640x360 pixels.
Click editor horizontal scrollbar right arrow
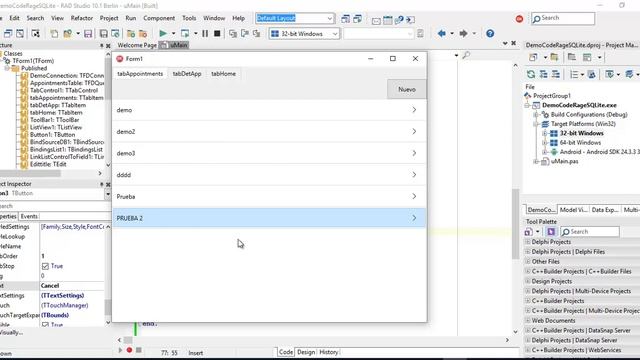pyautogui.click(x=507, y=340)
